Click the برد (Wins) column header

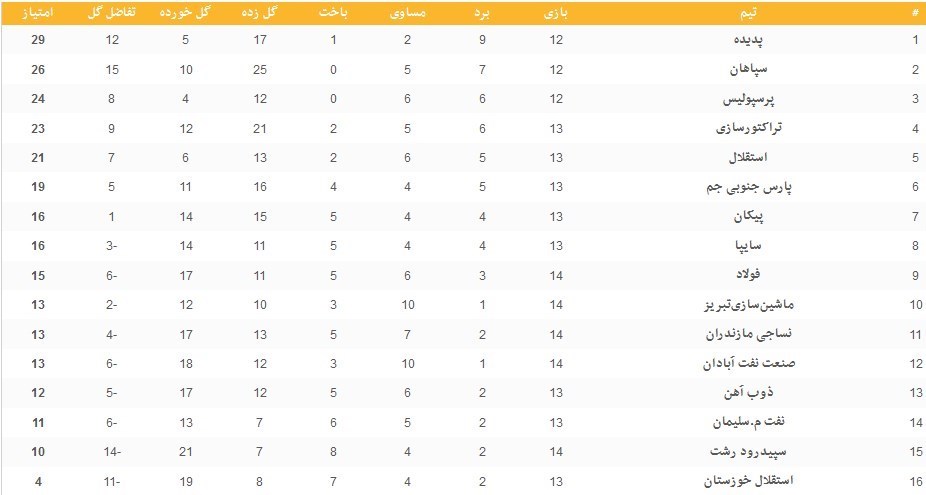pos(482,12)
